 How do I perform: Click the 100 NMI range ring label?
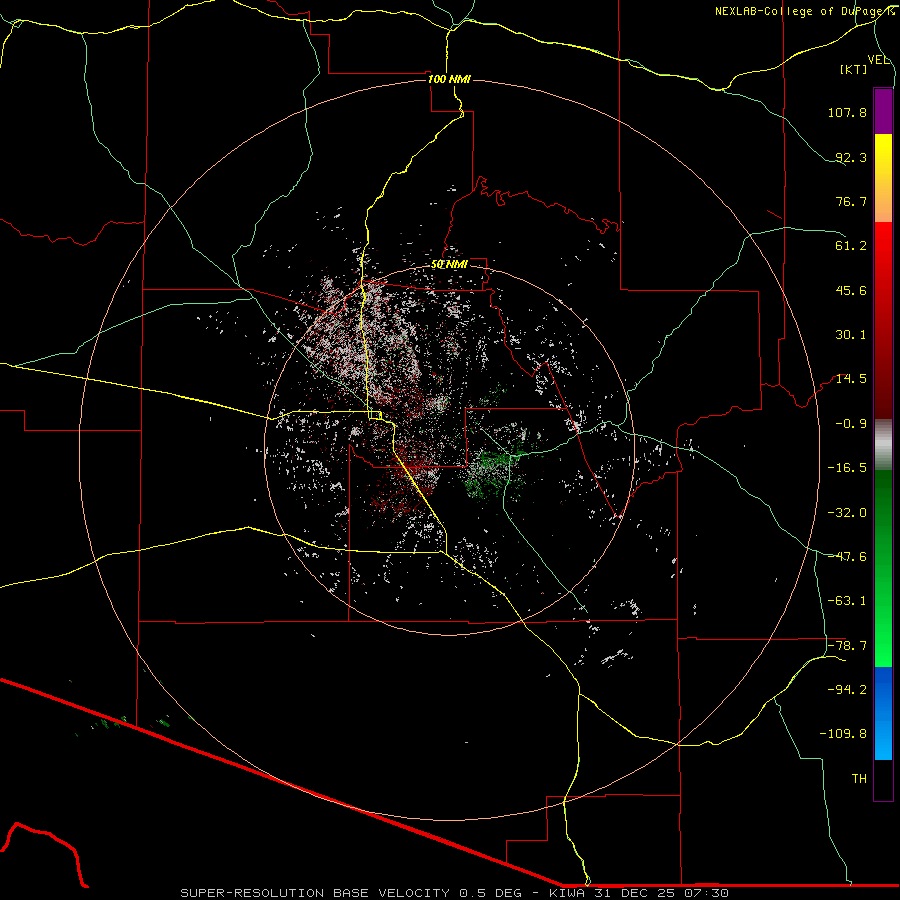coord(449,79)
